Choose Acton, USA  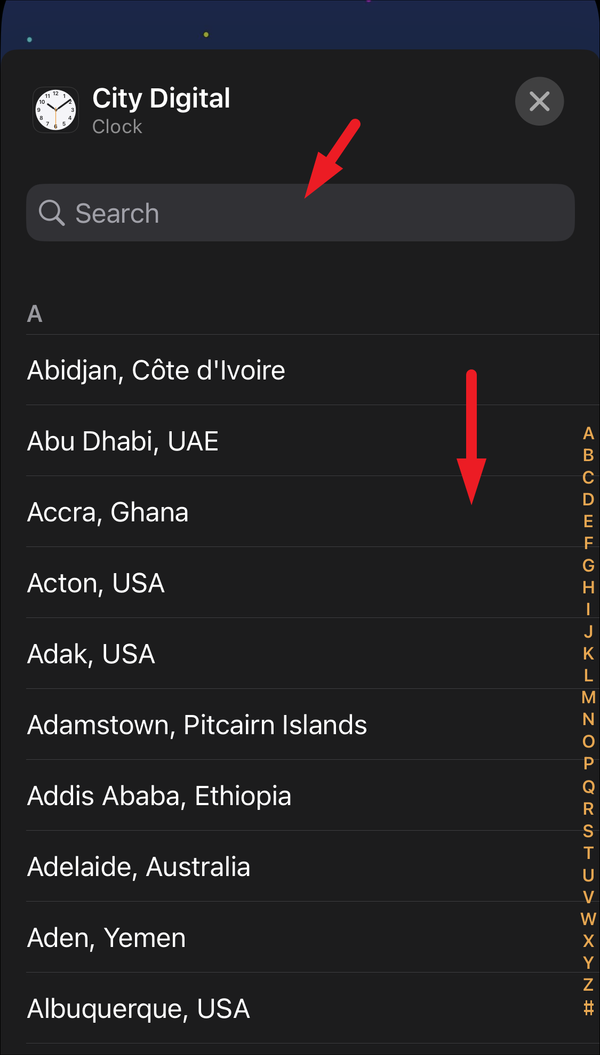click(96, 583)
